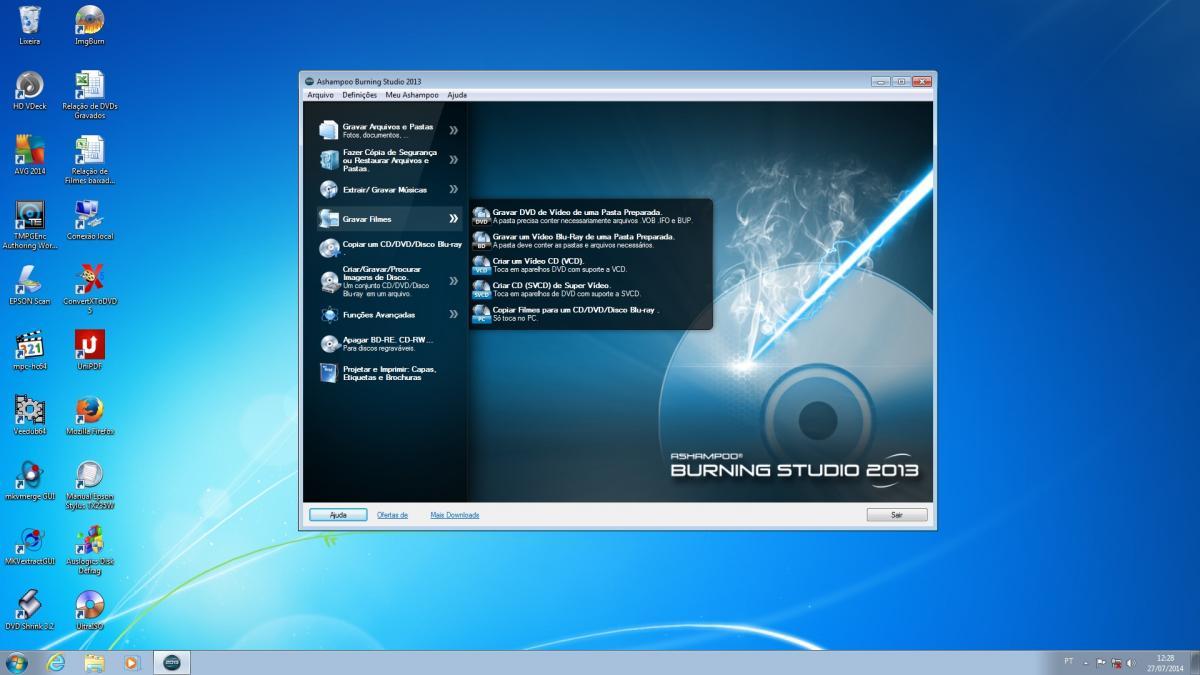Open the Funções Avançadas atom icon
This screenshot has width=1200, height=675.
point(328,314)
